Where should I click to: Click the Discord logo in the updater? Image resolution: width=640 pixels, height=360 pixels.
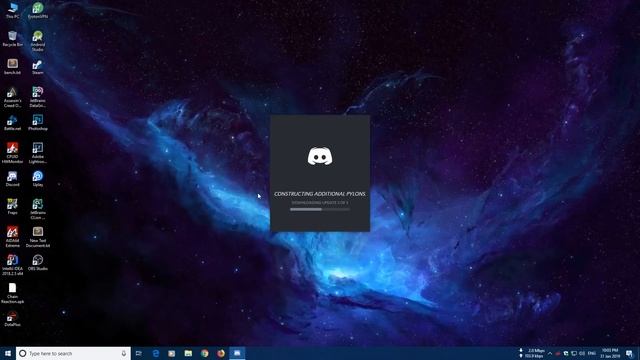[320, 156]
